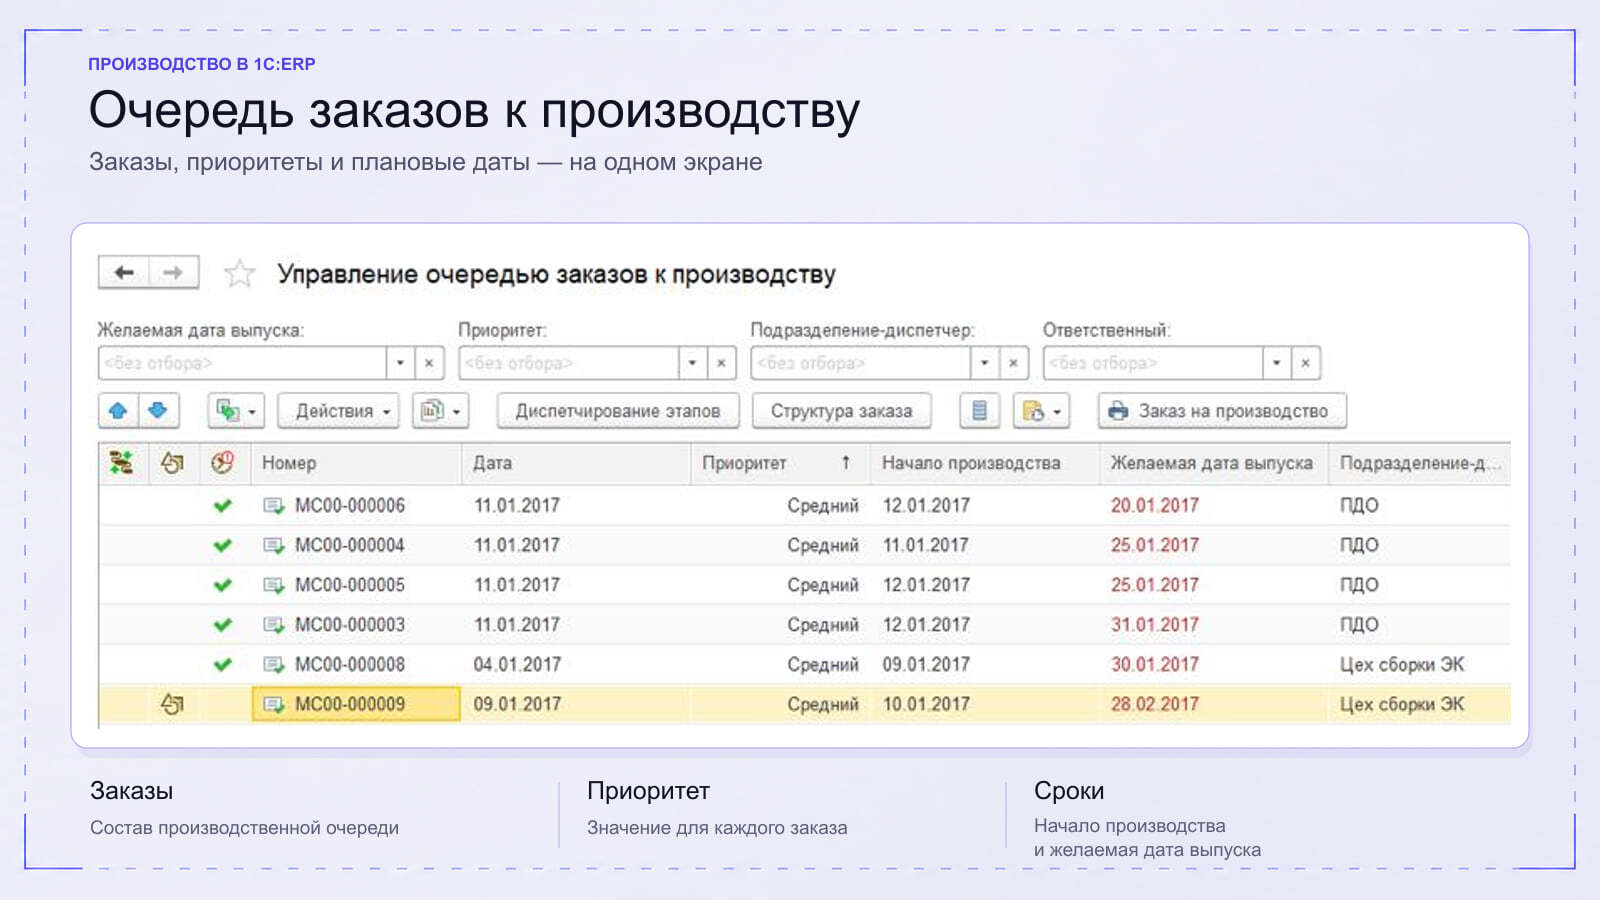The height and width of the screenshot is (900, 1600).
Task: Open the Желаемая дата выпуска filter dropdown
Action: tap(400, 363)
